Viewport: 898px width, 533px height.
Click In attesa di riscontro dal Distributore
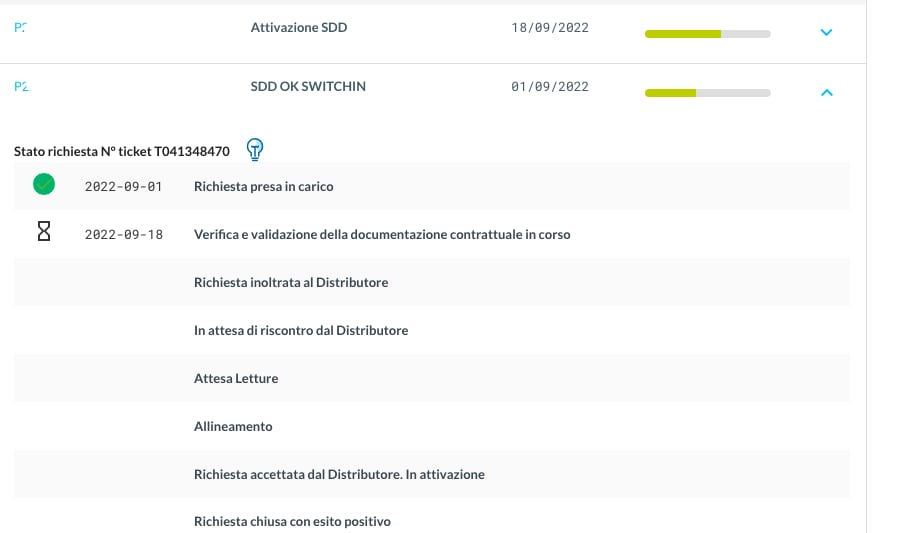click(301, 330)
